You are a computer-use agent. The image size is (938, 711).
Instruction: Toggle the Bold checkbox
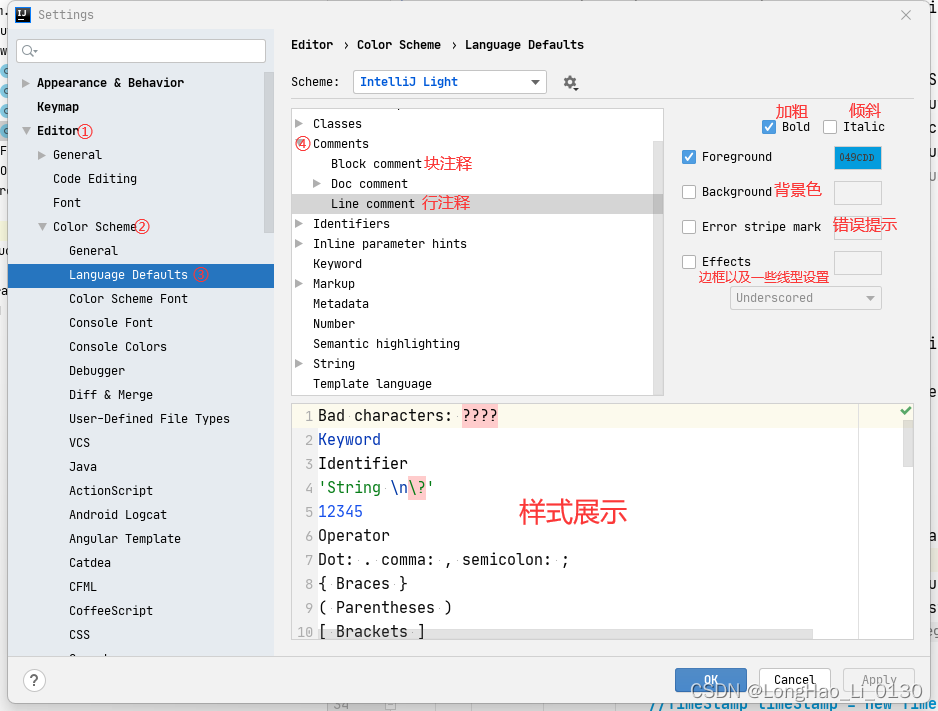[769, 127]
